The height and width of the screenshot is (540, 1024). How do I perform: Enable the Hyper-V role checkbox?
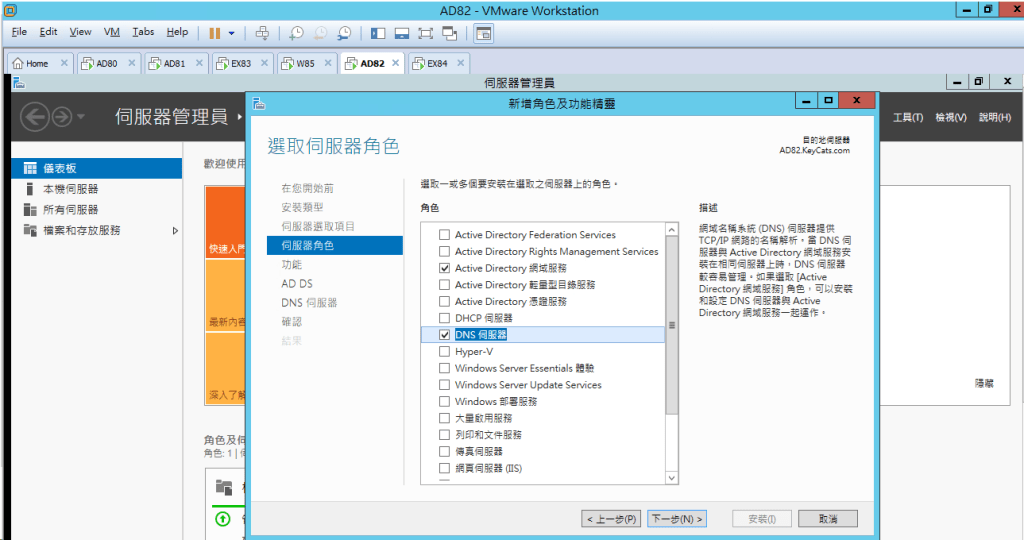pos(445,352)
